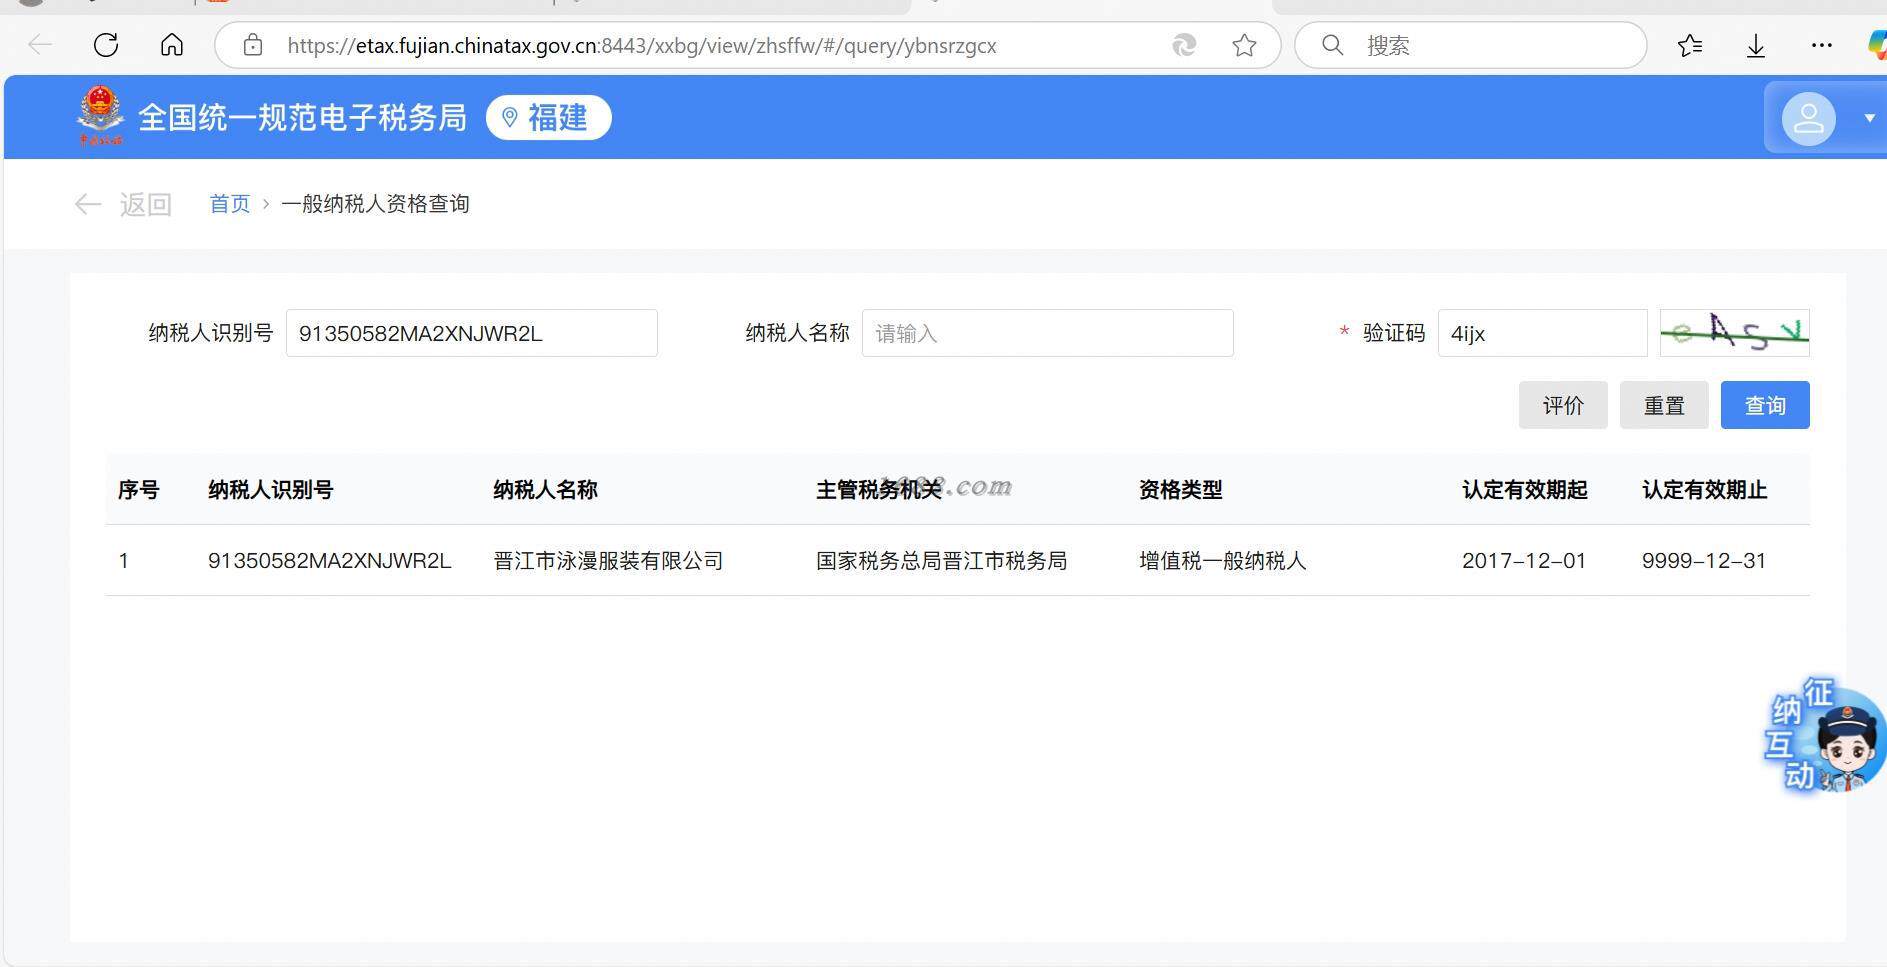Click the 纳税人名称 column header
Image resolution: width=1887 pixels, height=967 pixels.
tap(545, 490)
